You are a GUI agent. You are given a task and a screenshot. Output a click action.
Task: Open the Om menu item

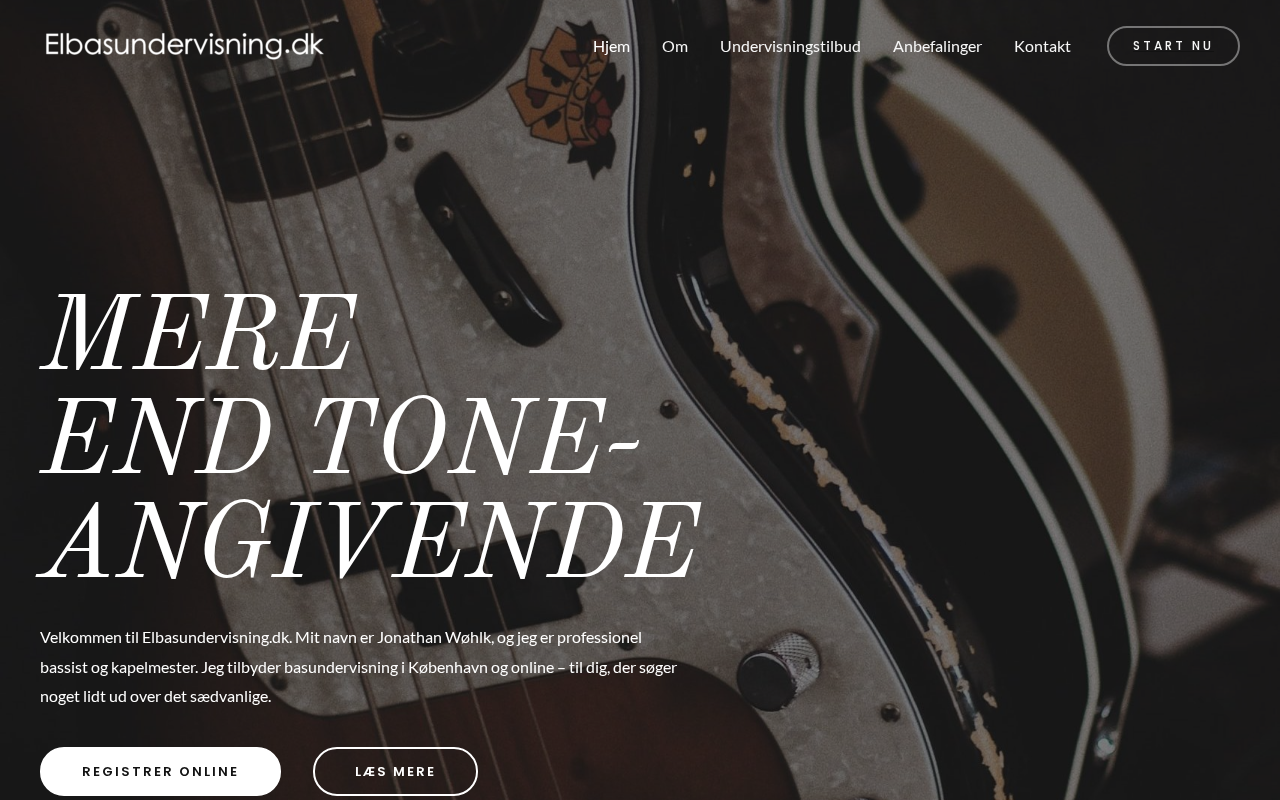(675, 46)
